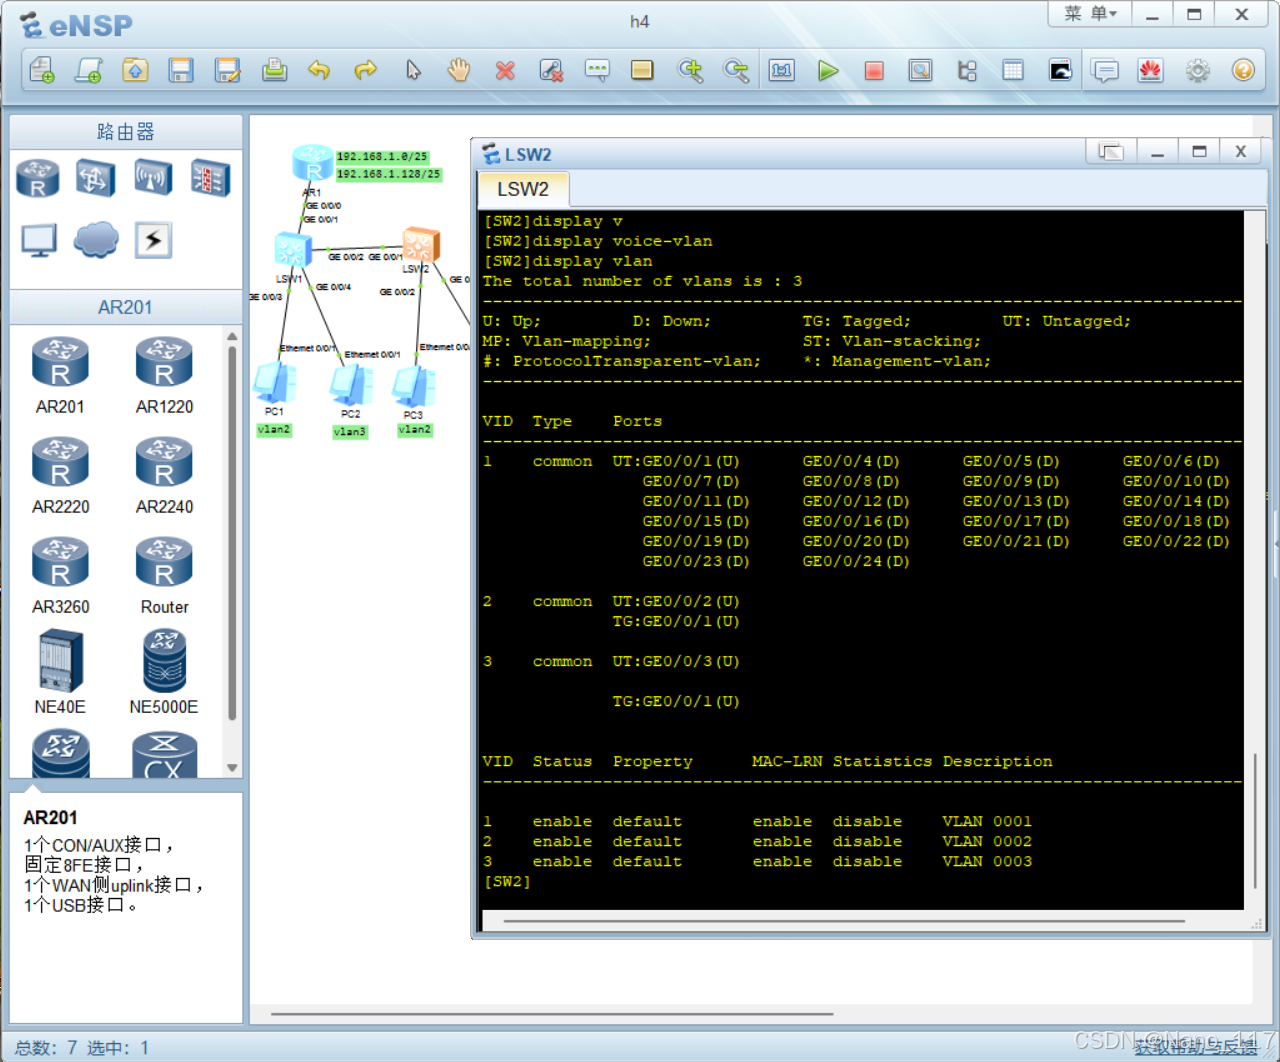Screen dimensions: 1280x1062
Task: Click the LSW2 terminal vertical scrollbar
Action: [x=1255, y=822]
